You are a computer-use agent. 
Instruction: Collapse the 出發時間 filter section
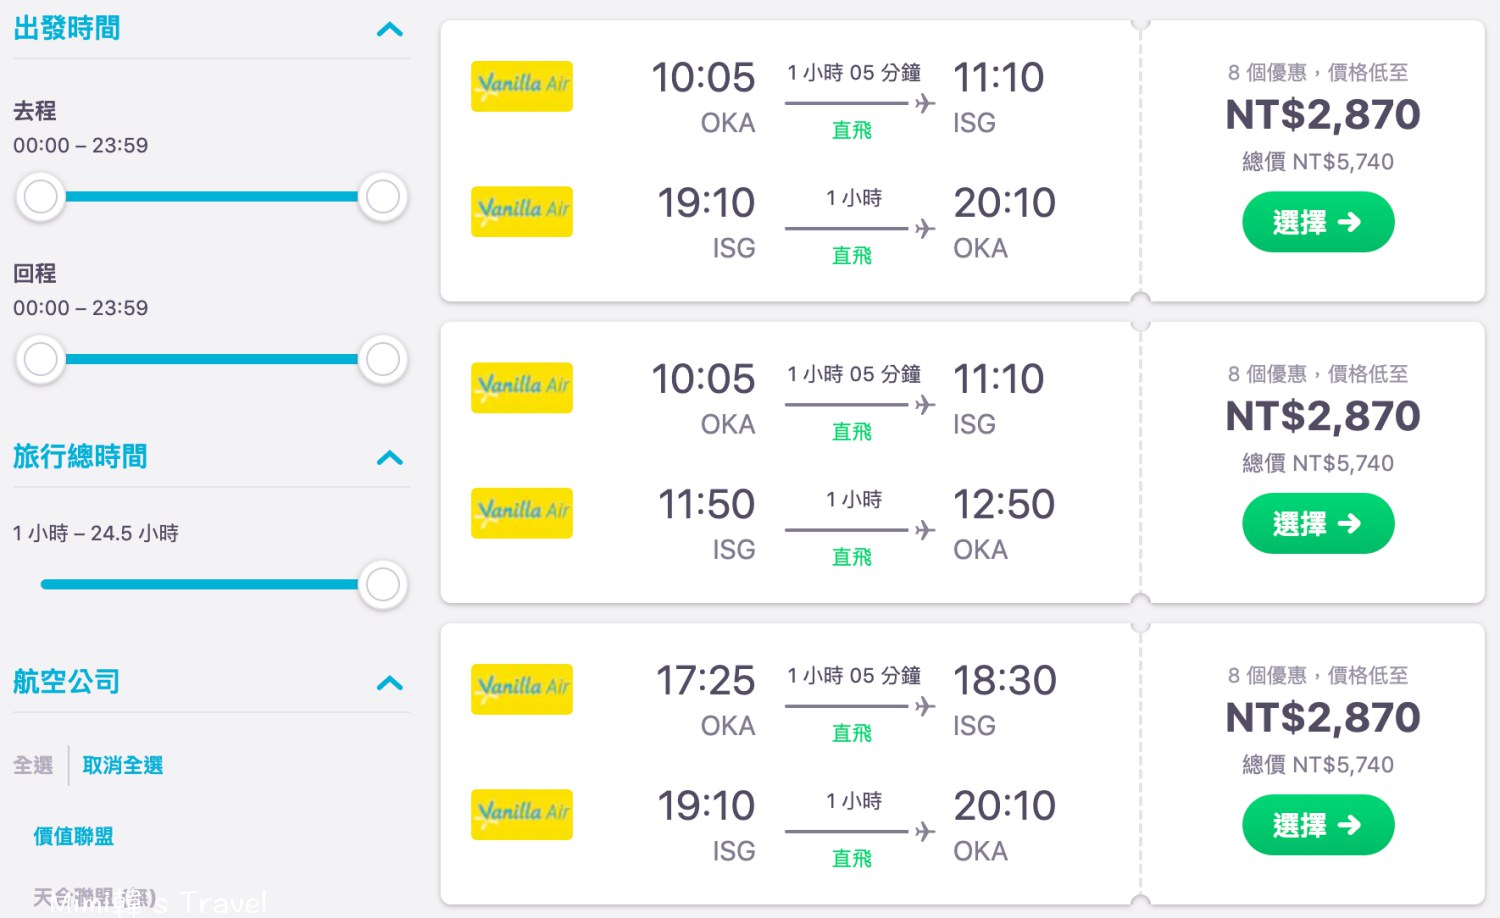click(x=390, y=29)
